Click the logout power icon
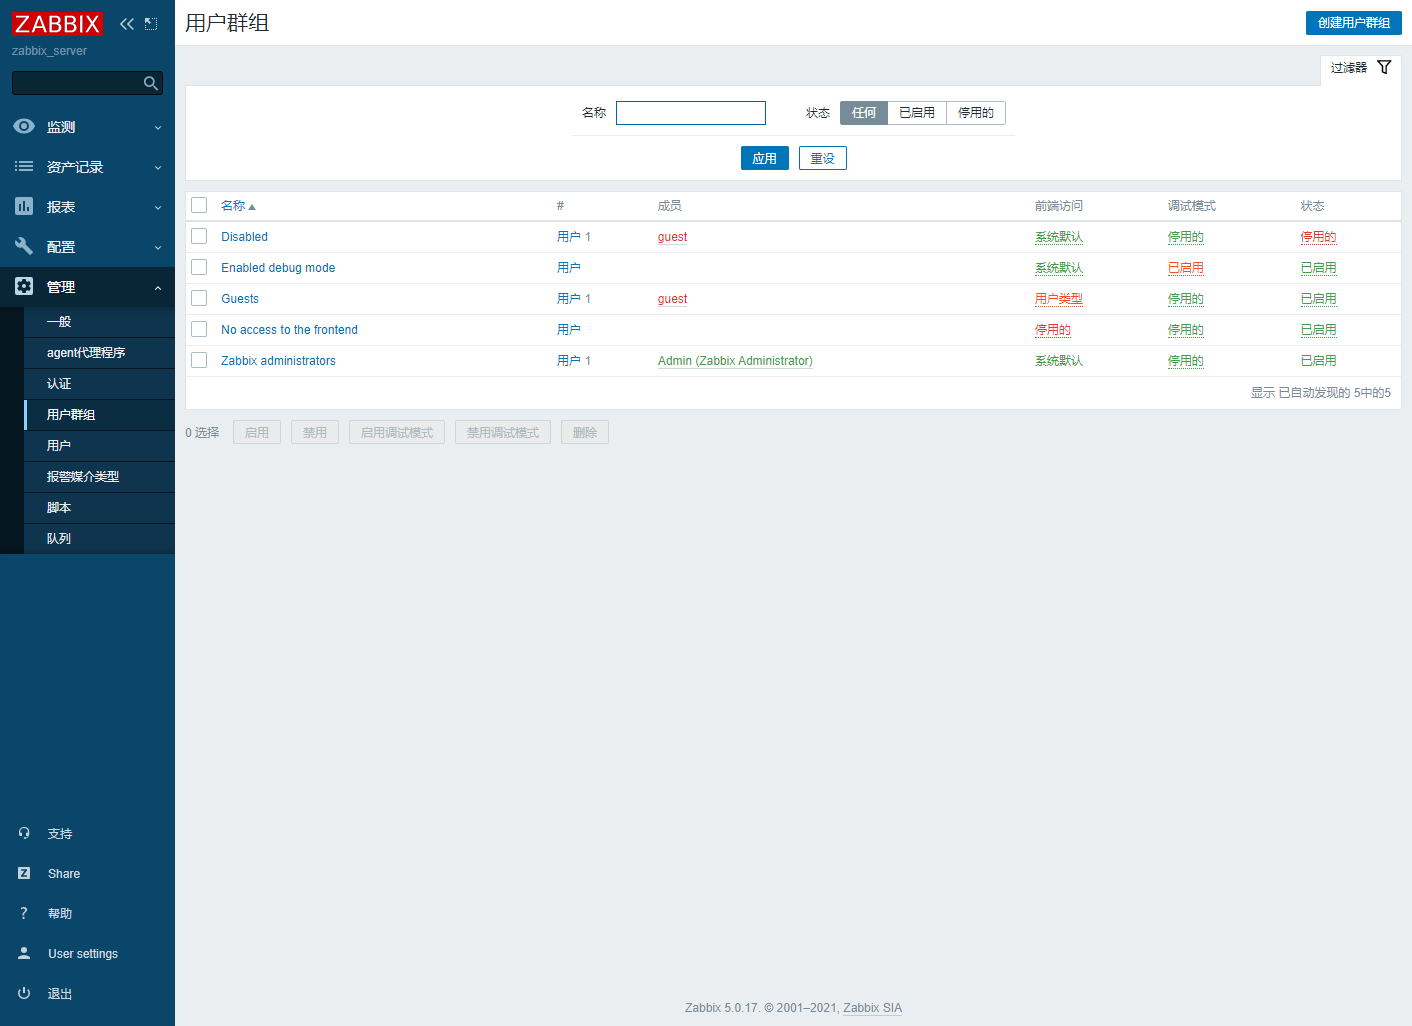1412x1026 pixels. coord(24,993)
